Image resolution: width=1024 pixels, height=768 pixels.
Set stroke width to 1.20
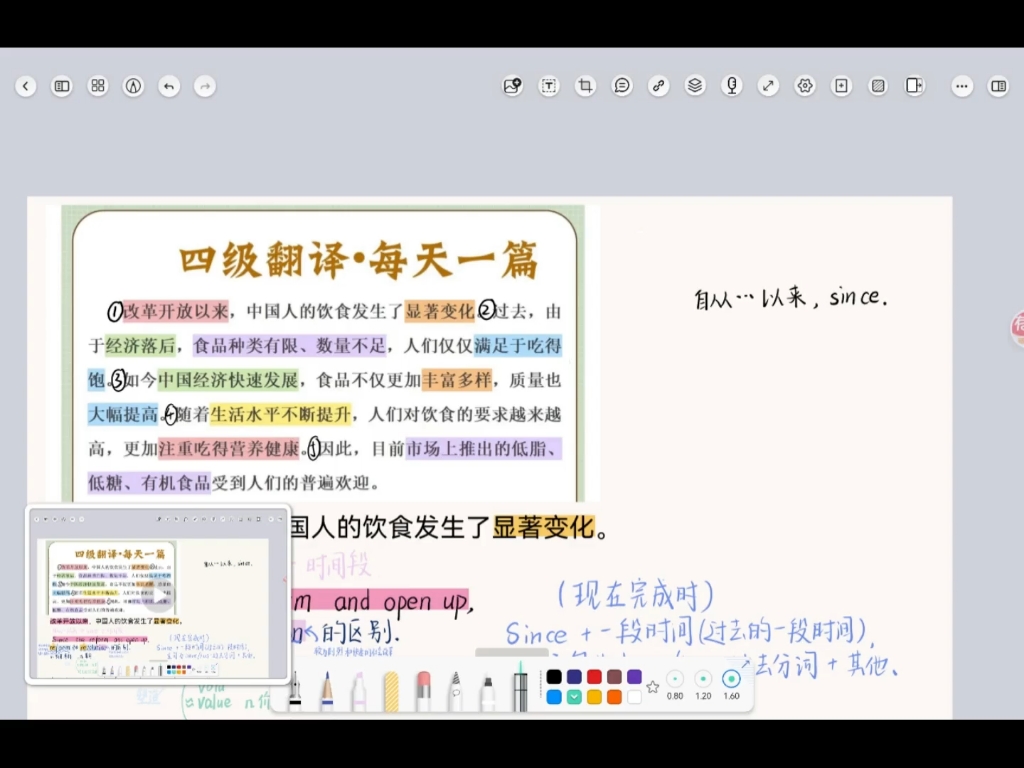(x=703, y=684)
